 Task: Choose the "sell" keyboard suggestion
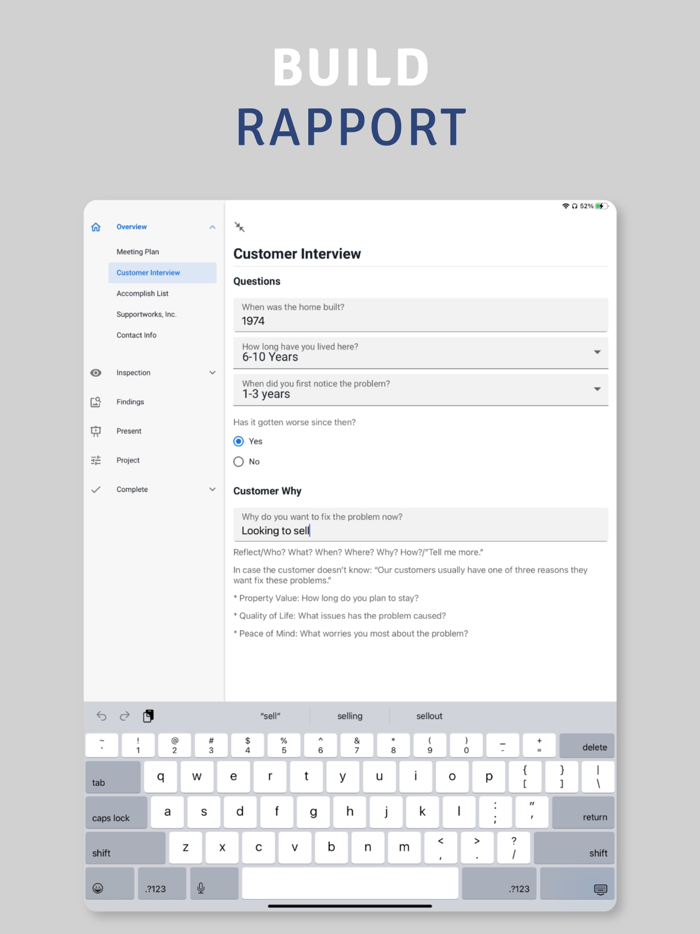(x=270, y=716)
